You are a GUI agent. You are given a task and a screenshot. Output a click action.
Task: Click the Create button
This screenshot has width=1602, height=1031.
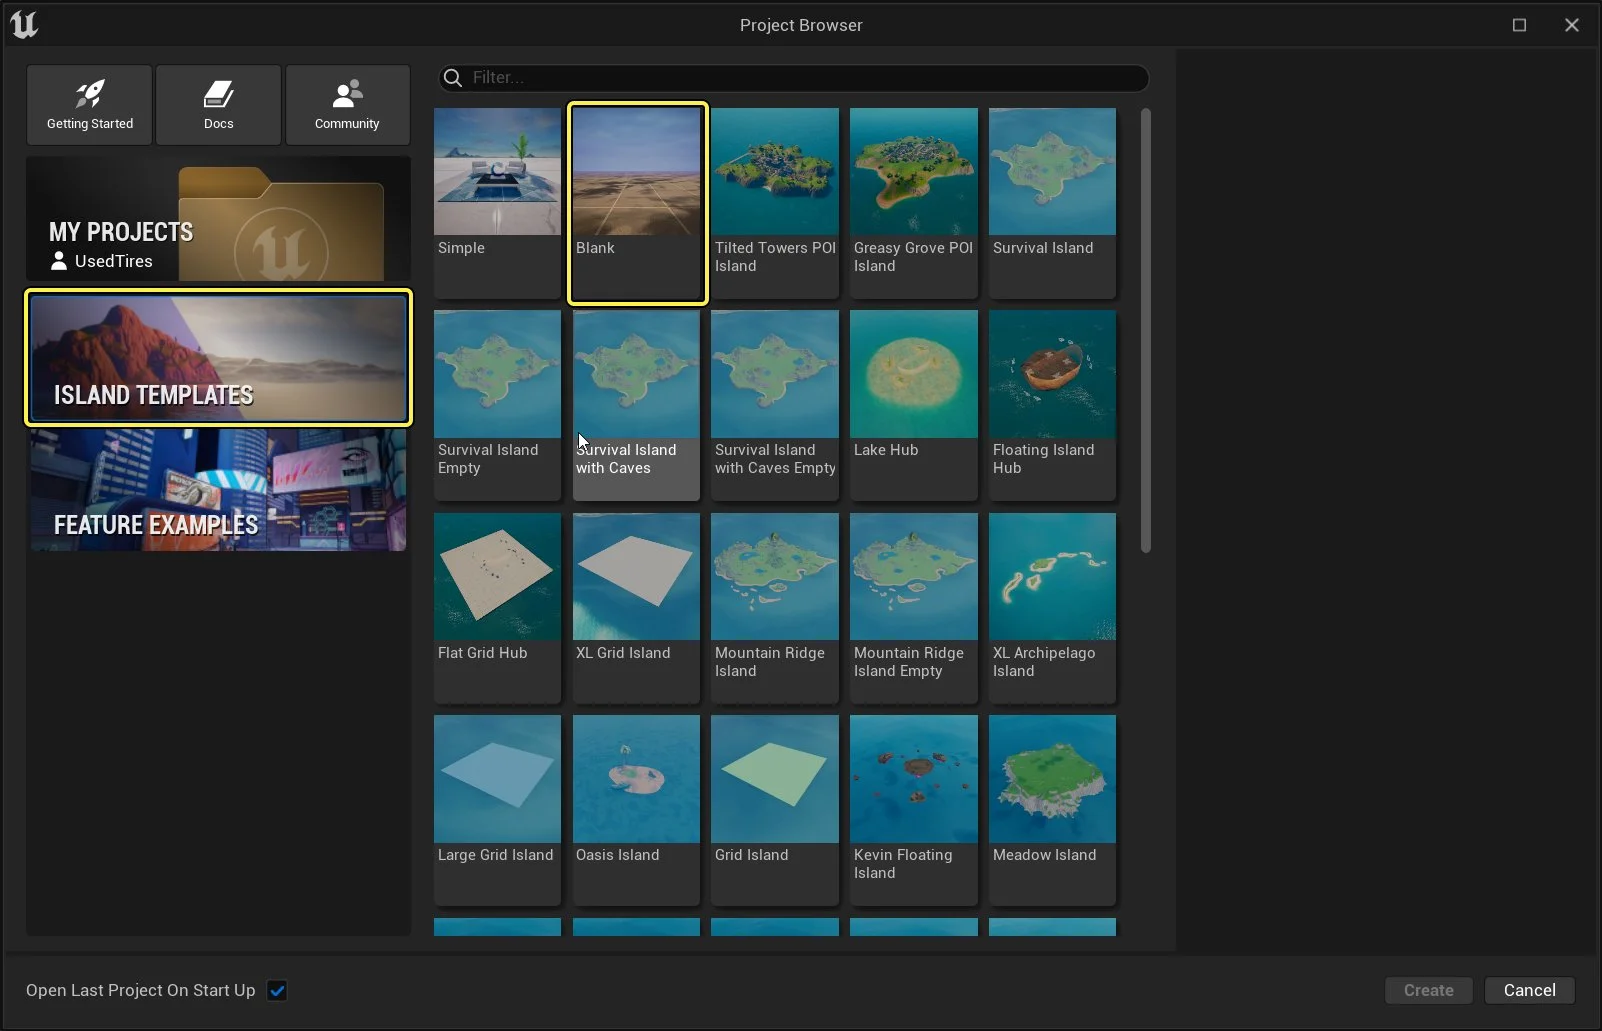[1429, 990]
